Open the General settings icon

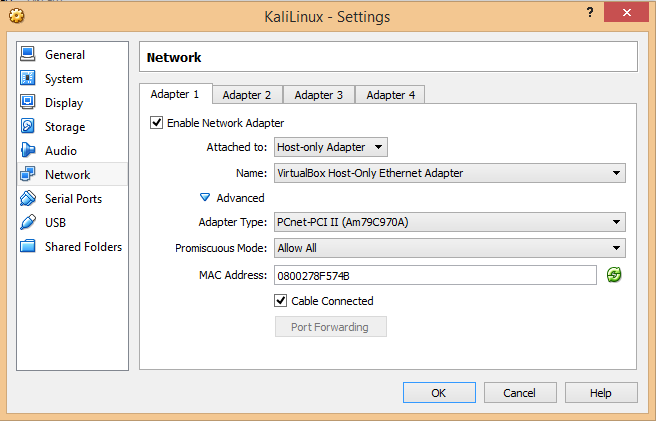28,54
